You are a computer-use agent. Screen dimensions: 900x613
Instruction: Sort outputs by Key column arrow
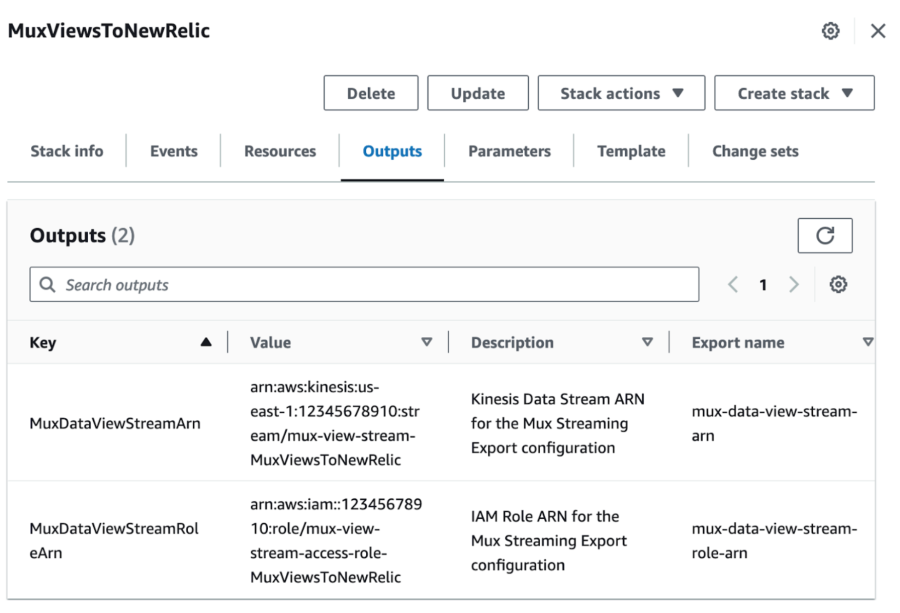[206, 342]
